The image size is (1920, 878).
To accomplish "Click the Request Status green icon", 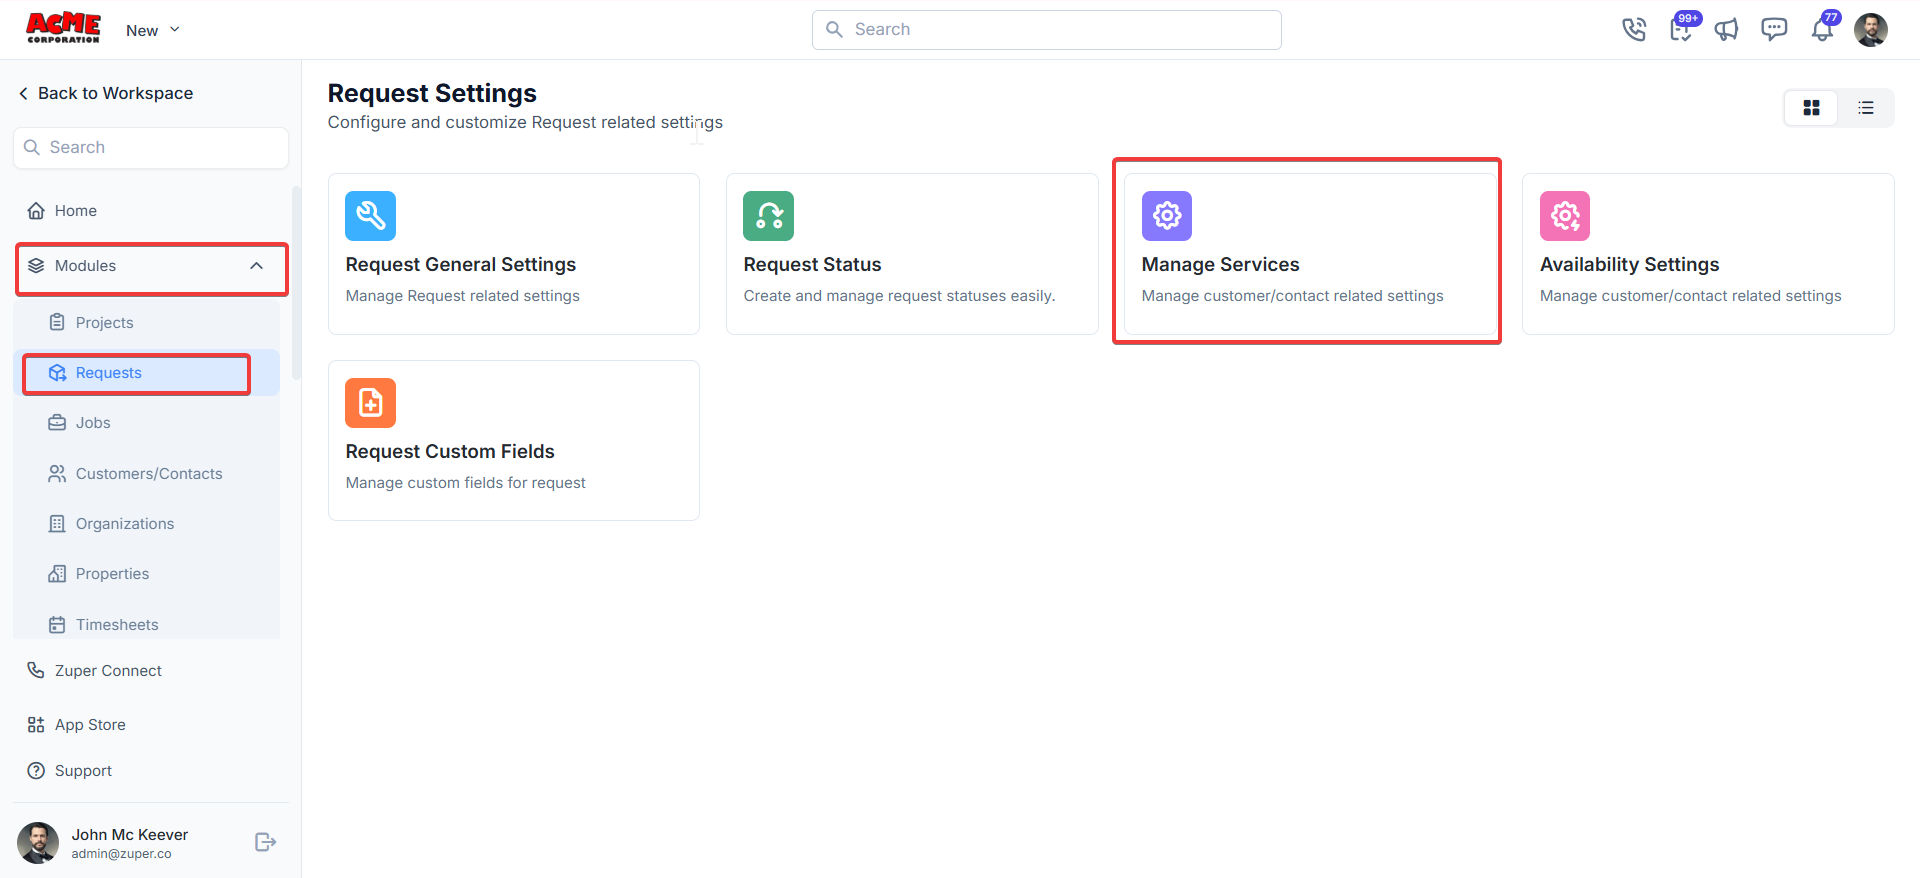I will pyautogui.click(x=768, y=216).
